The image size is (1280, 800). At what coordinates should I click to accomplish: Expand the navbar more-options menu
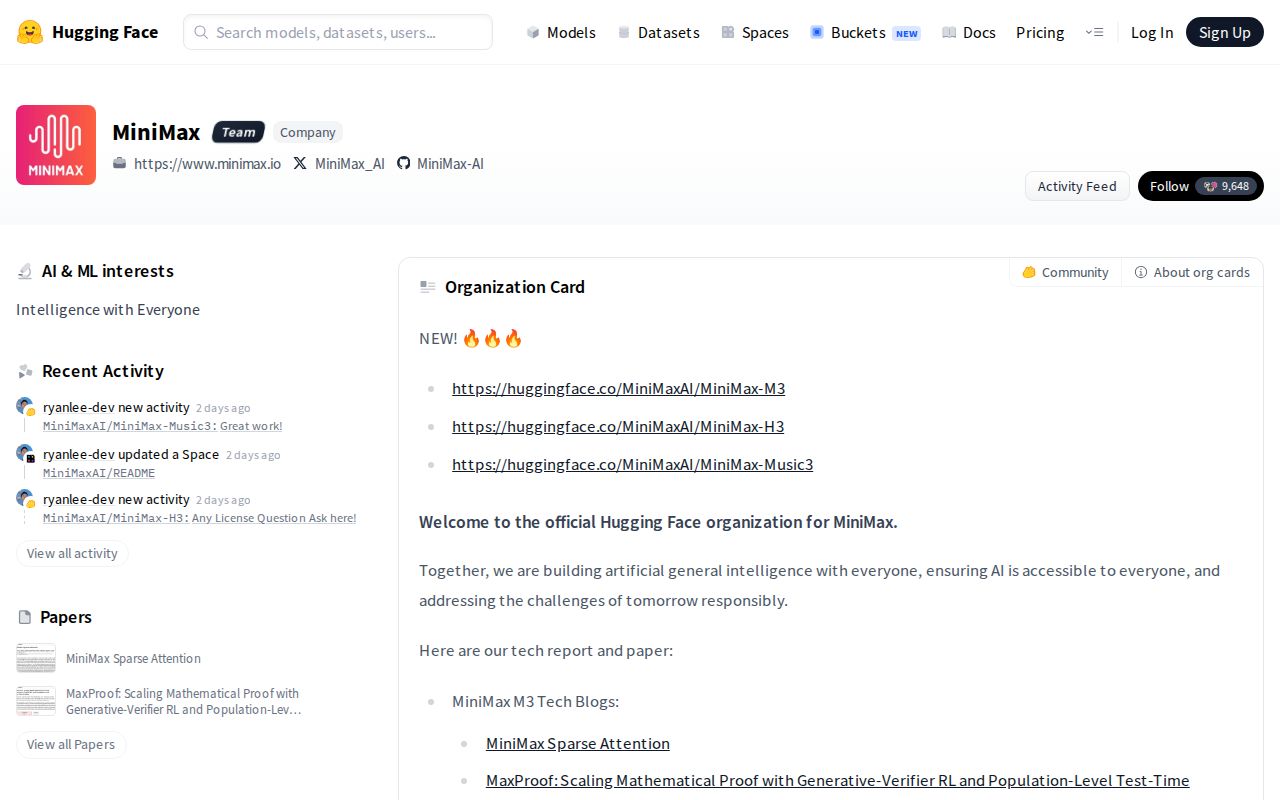pos(1094,32)
